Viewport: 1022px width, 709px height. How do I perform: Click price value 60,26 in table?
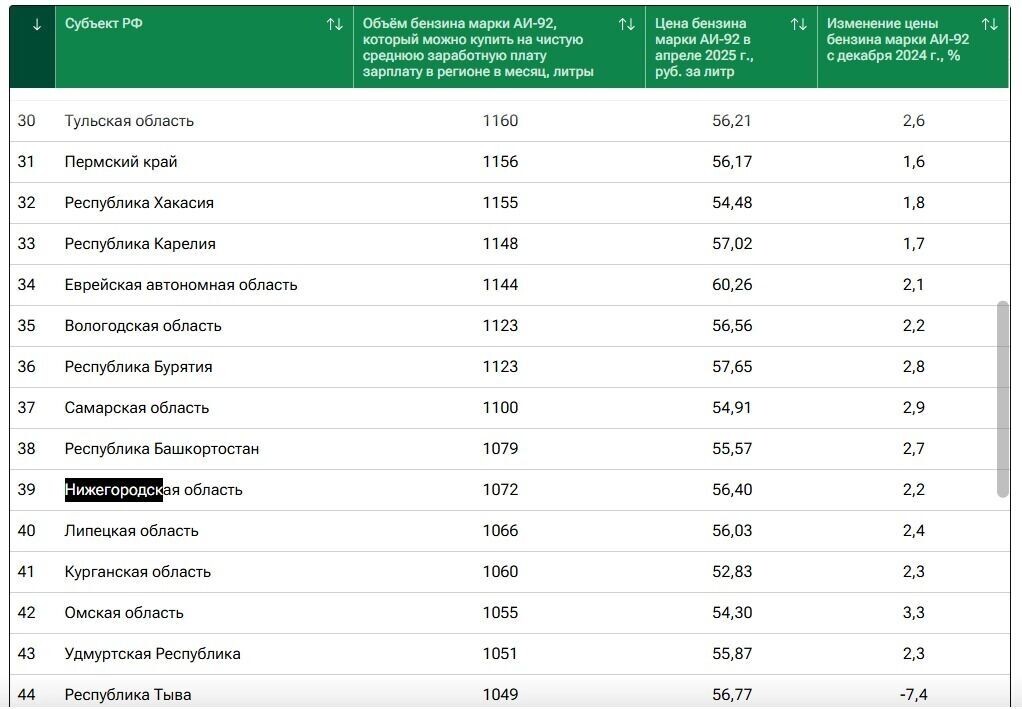coord(732,285)
